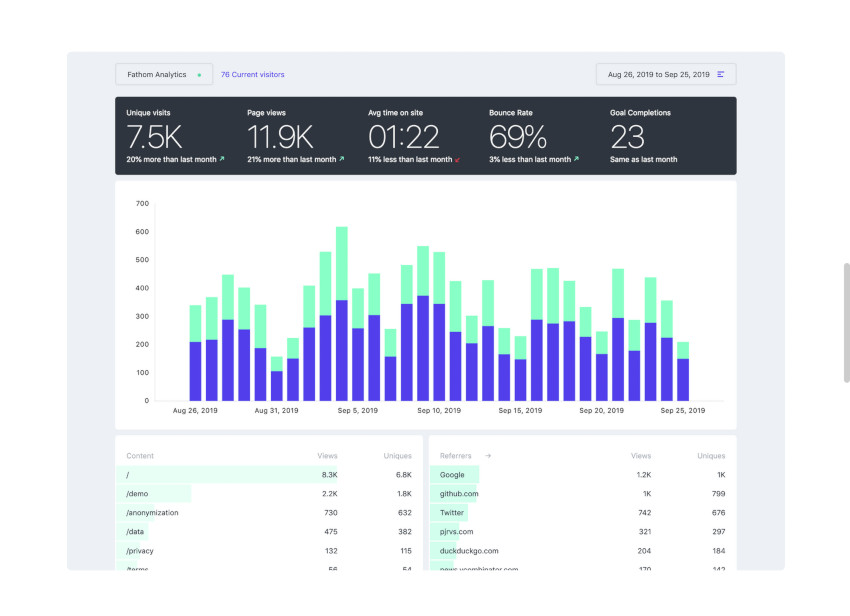Screen dimensions: 850x616
Task: Sort the Referrers table by Uniques
Action: pyautogui.click(x=711, y=456)
